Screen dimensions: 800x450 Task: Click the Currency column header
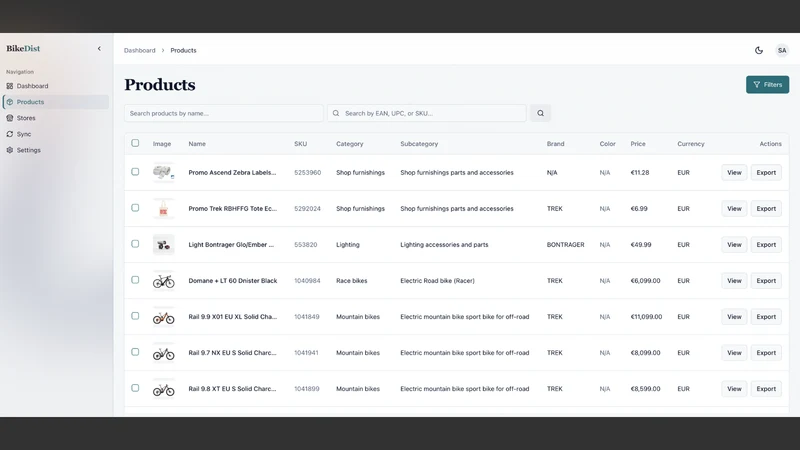pyautogui.click(x=690, y=144)
